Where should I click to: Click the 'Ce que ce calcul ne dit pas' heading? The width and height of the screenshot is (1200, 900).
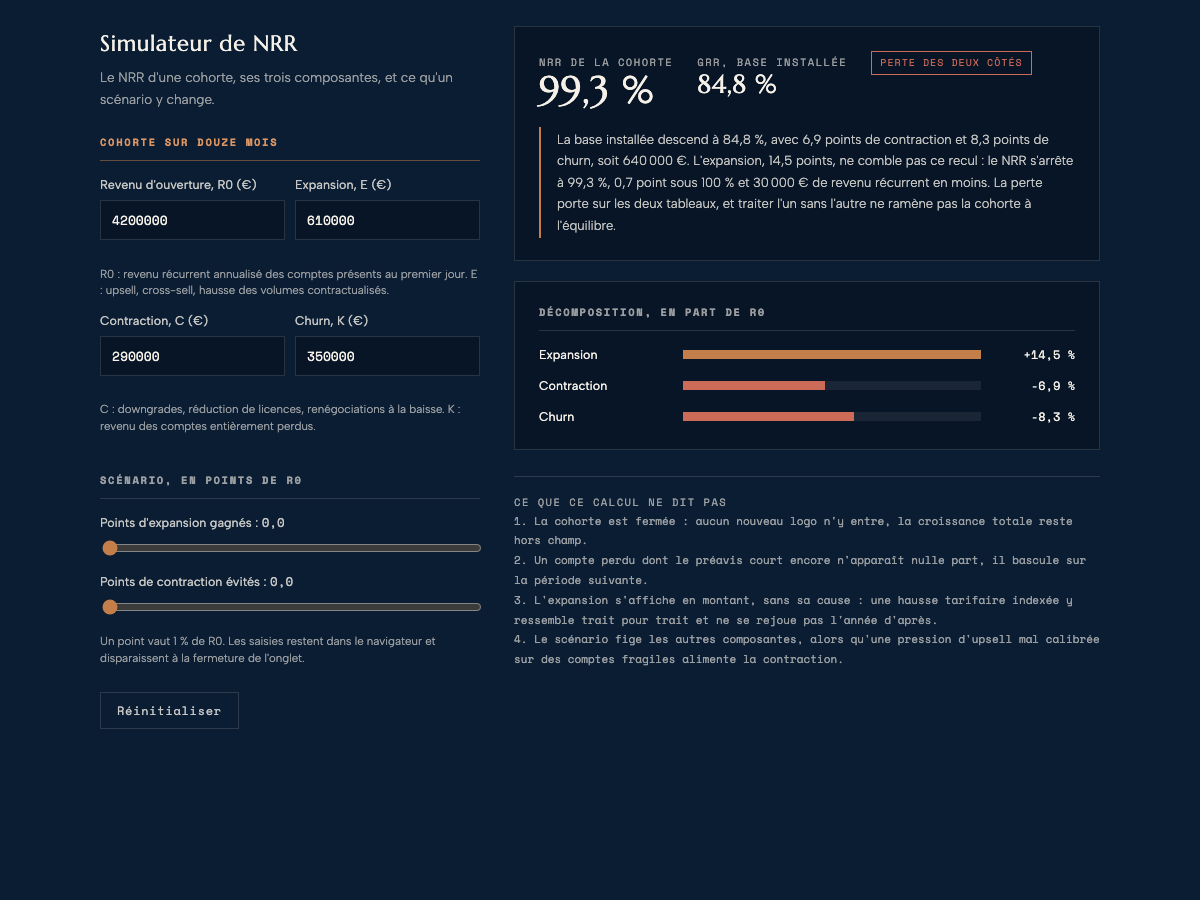pyautogui.click(x=620, y=502)
